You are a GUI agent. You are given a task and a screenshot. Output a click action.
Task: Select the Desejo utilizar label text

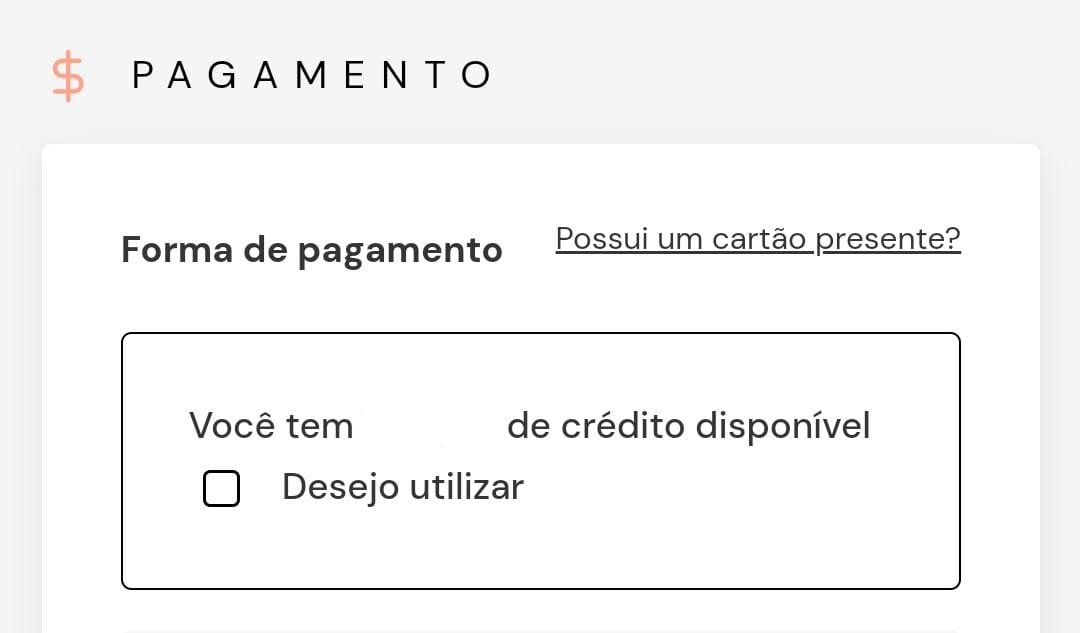403,487
